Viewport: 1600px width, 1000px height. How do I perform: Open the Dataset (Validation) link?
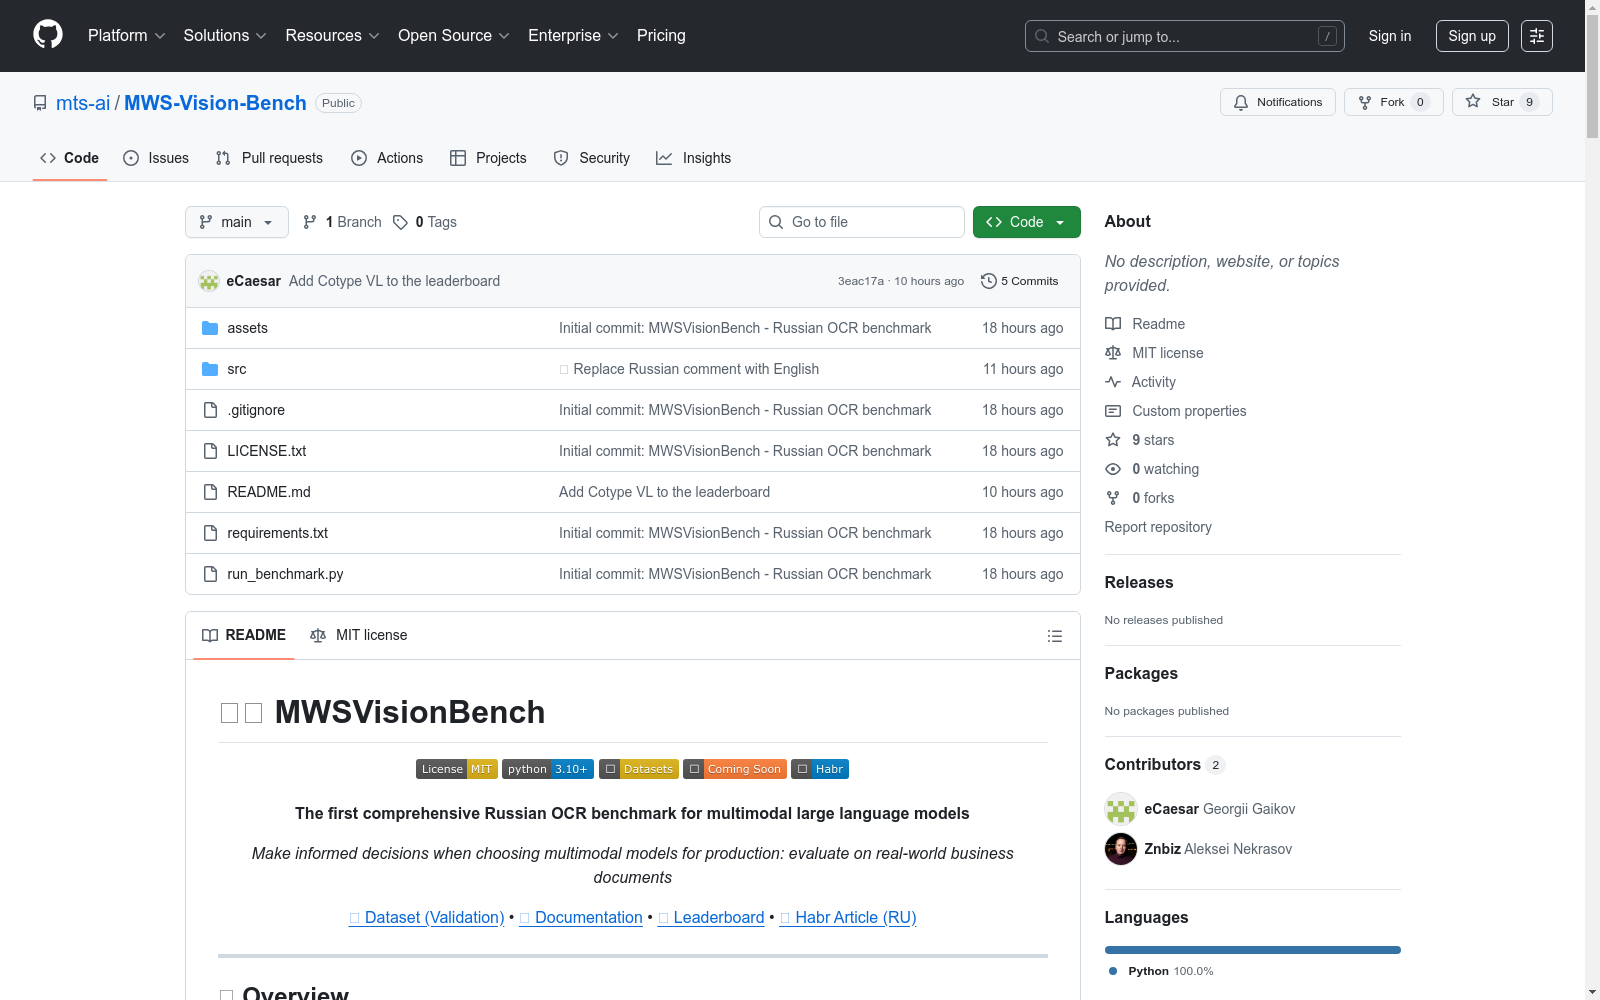click(427, 918)
